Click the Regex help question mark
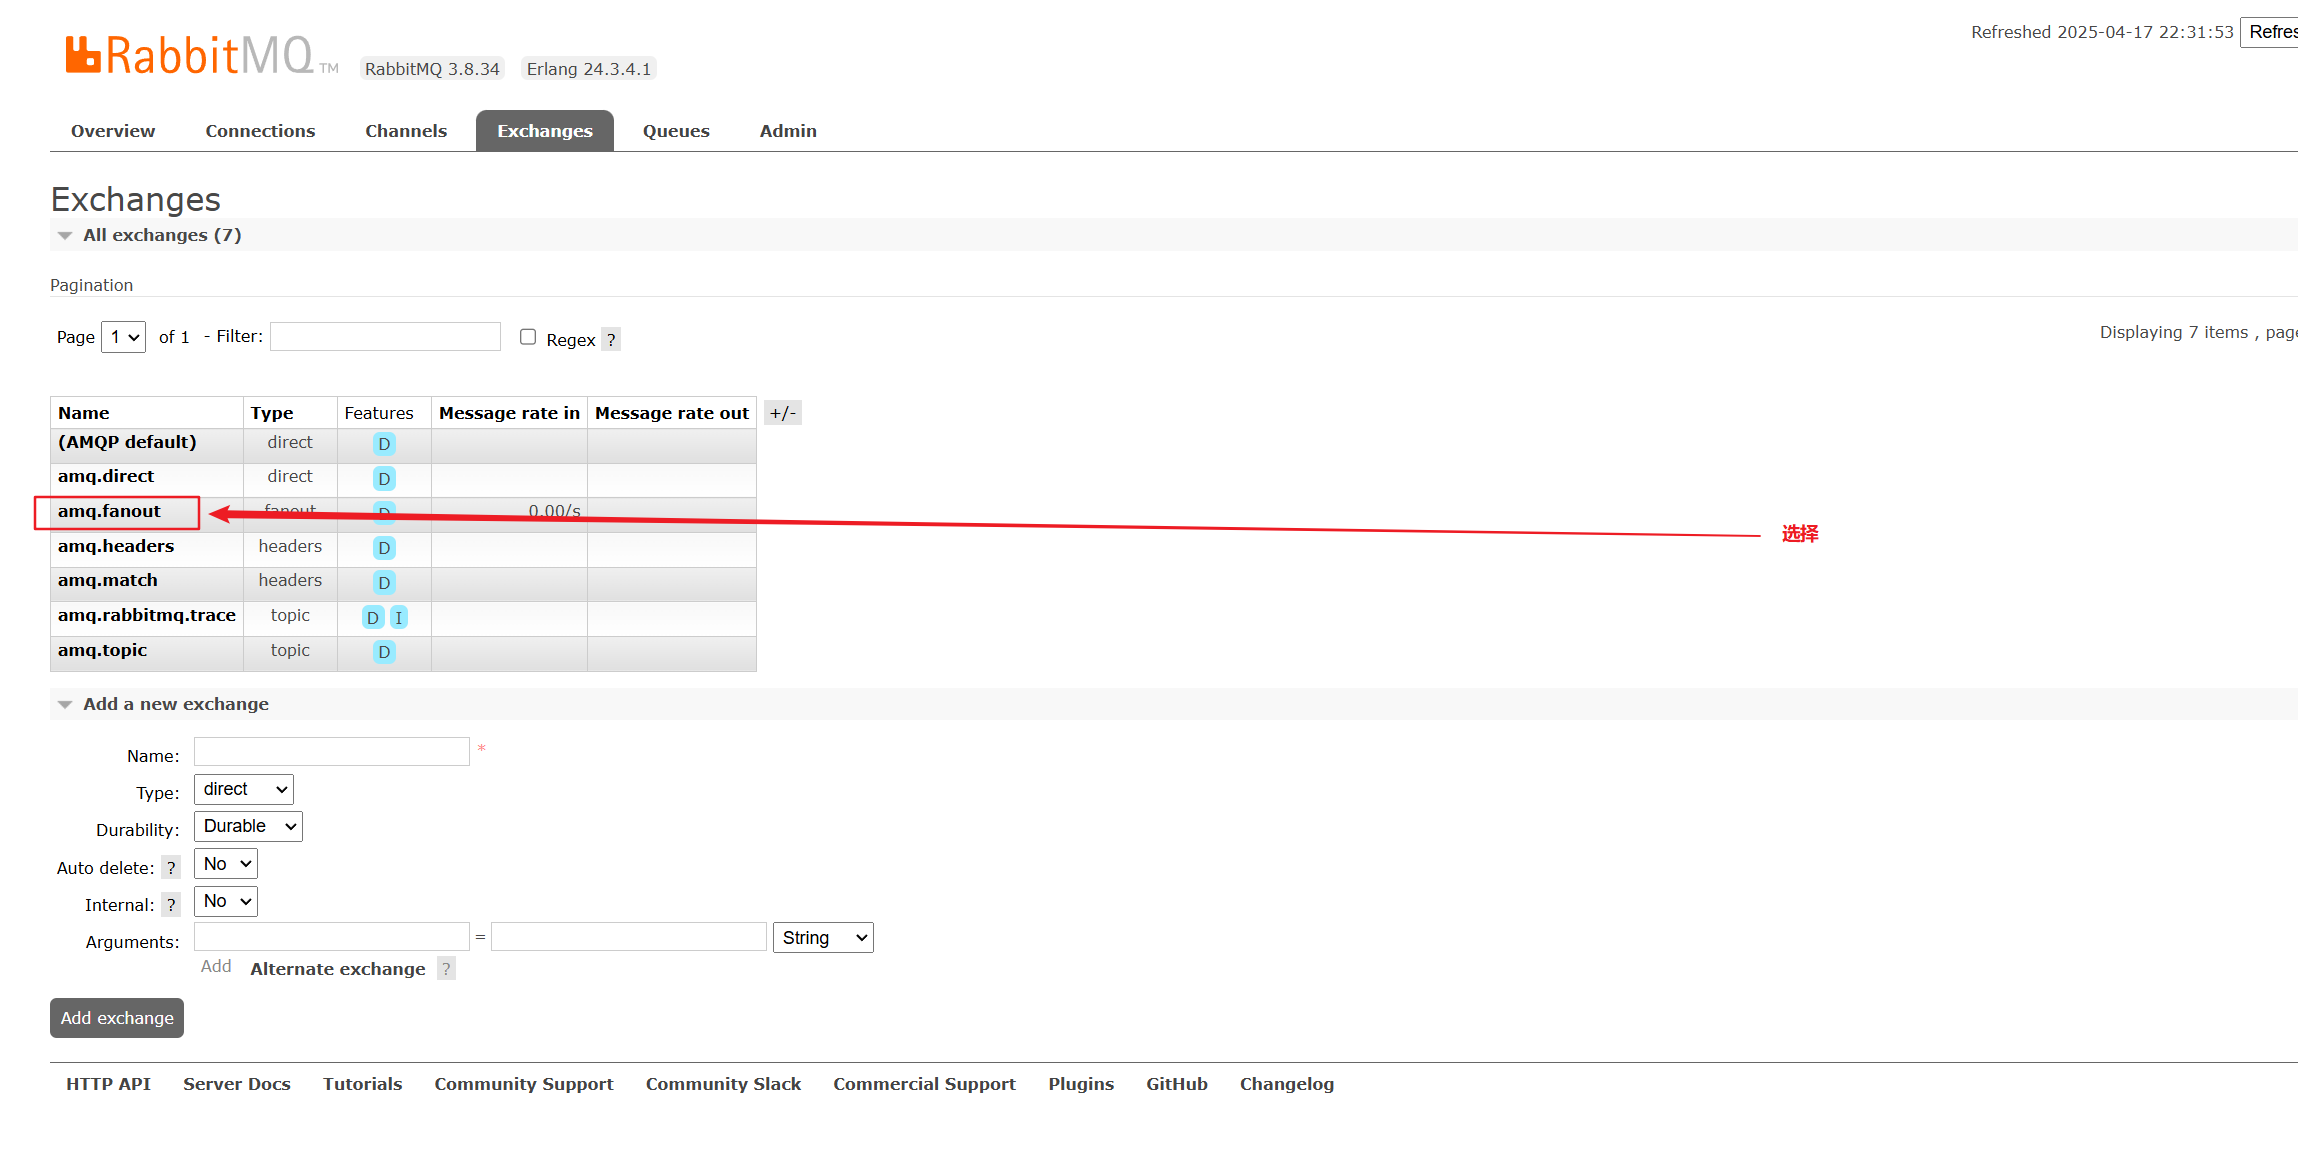Viewport: 2298px width, 1176px height. [611, 340]
